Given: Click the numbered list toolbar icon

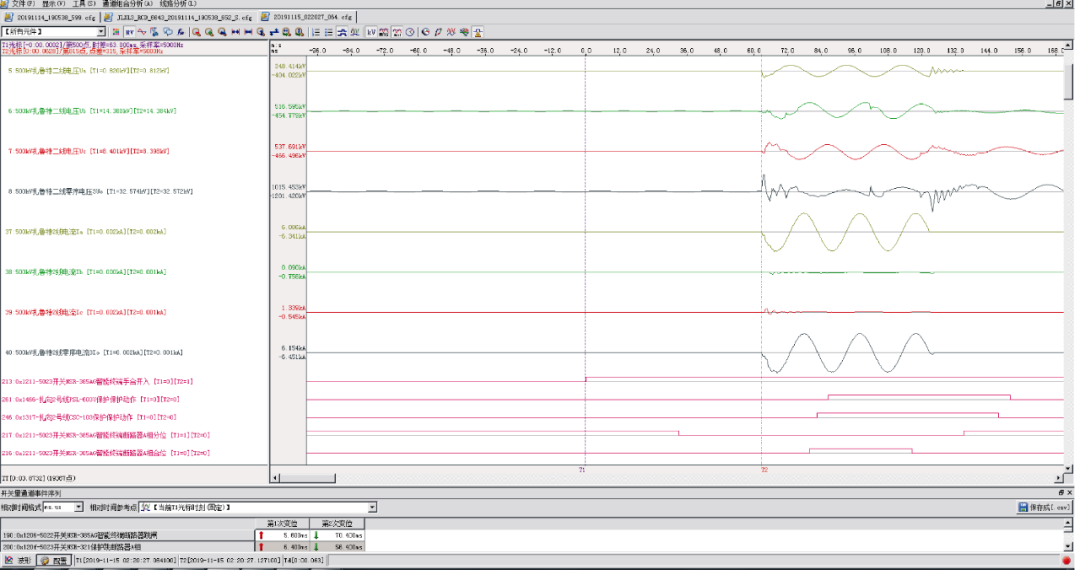Looking at the screenshot, I should pos(315,32).
